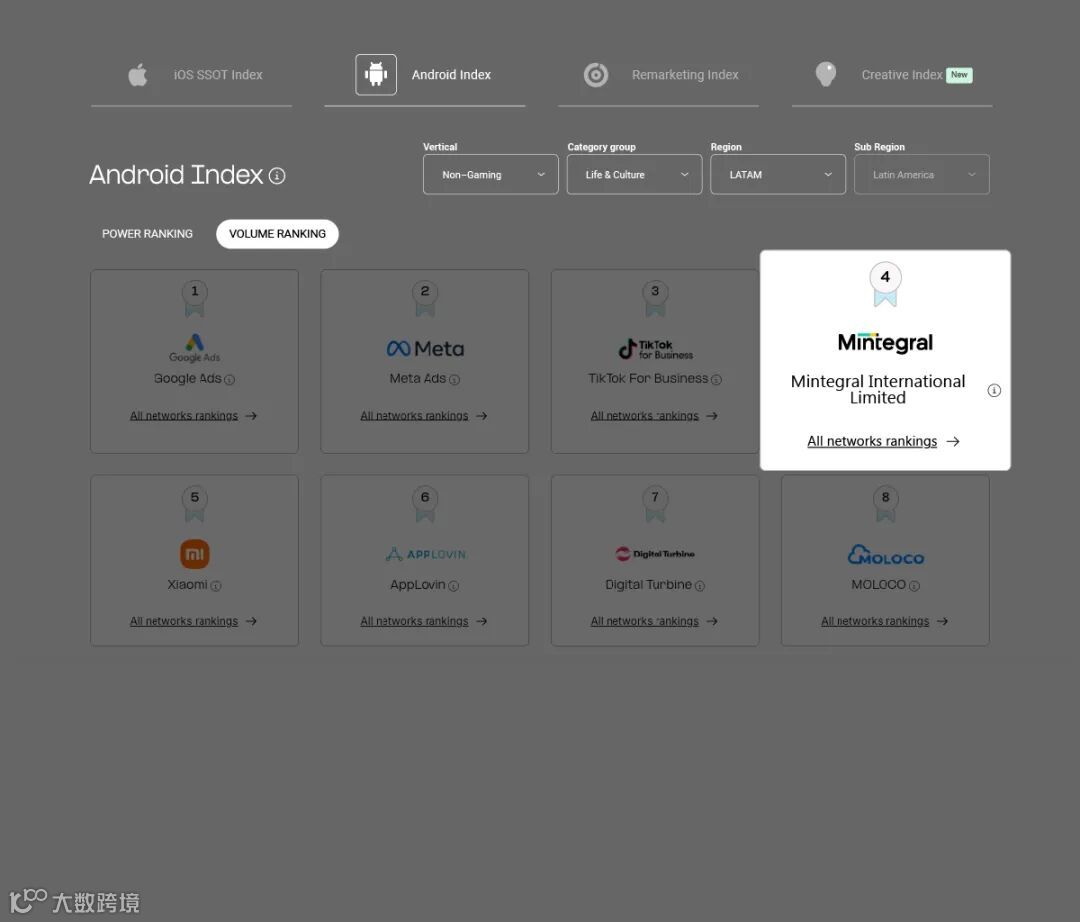Open the Category group dropdown showing Life & Culture
The image size is (1080, 922).
634,174
